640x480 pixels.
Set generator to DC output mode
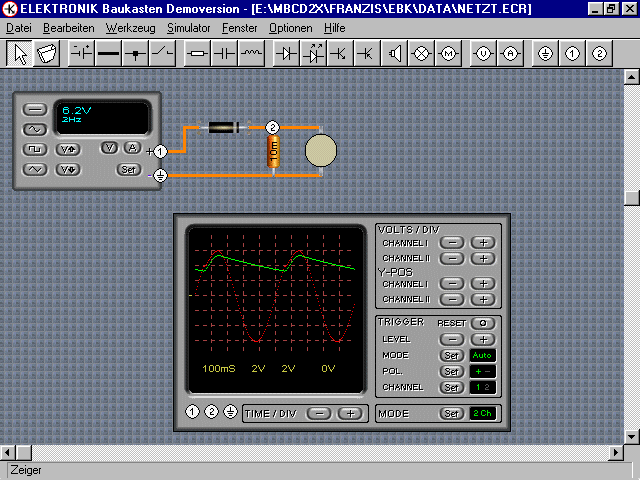(x=35, y=109)
